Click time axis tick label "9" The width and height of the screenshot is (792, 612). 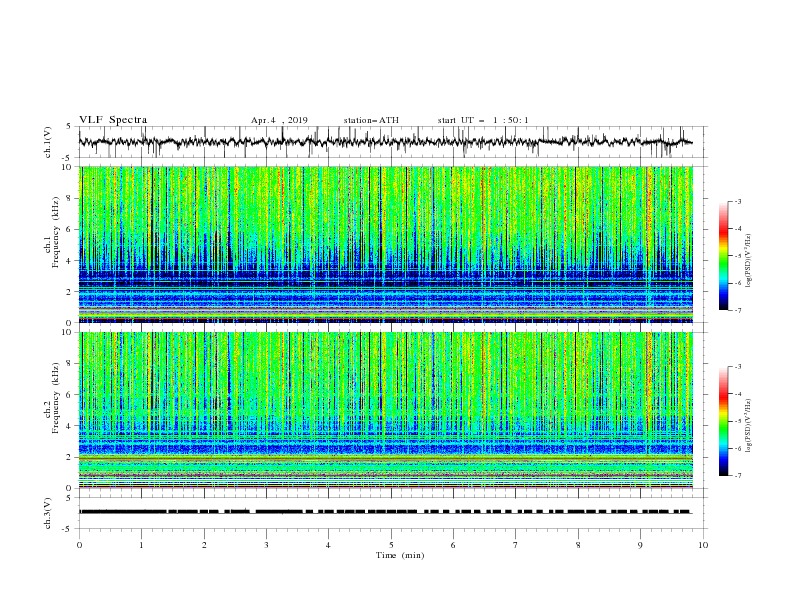click(640, 545)
